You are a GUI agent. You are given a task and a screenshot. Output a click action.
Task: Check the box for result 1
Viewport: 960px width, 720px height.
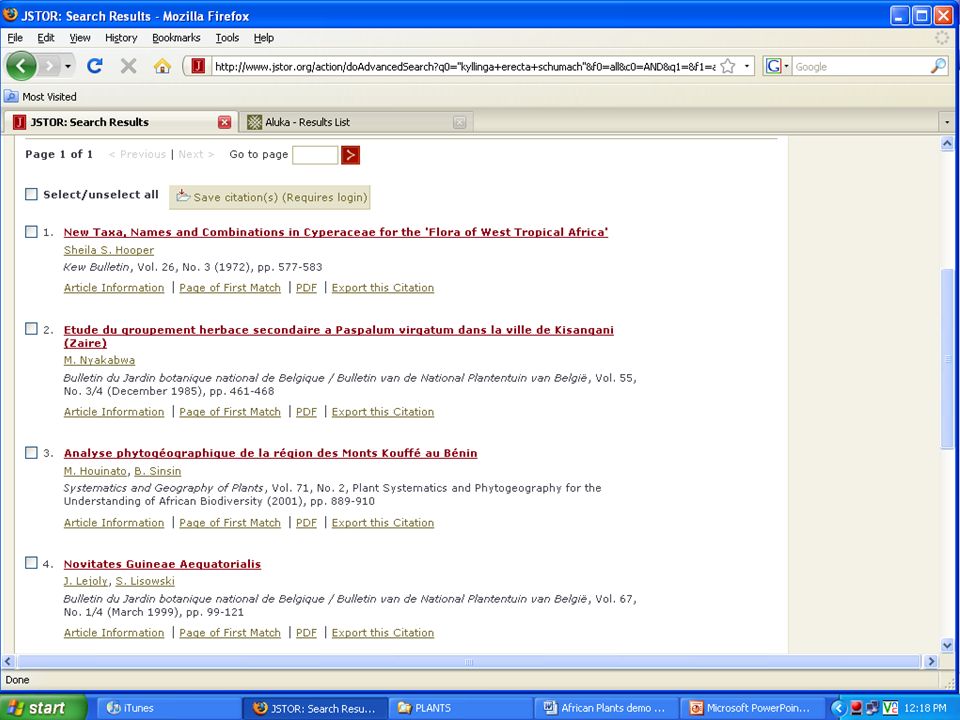[x=31, y=231]
